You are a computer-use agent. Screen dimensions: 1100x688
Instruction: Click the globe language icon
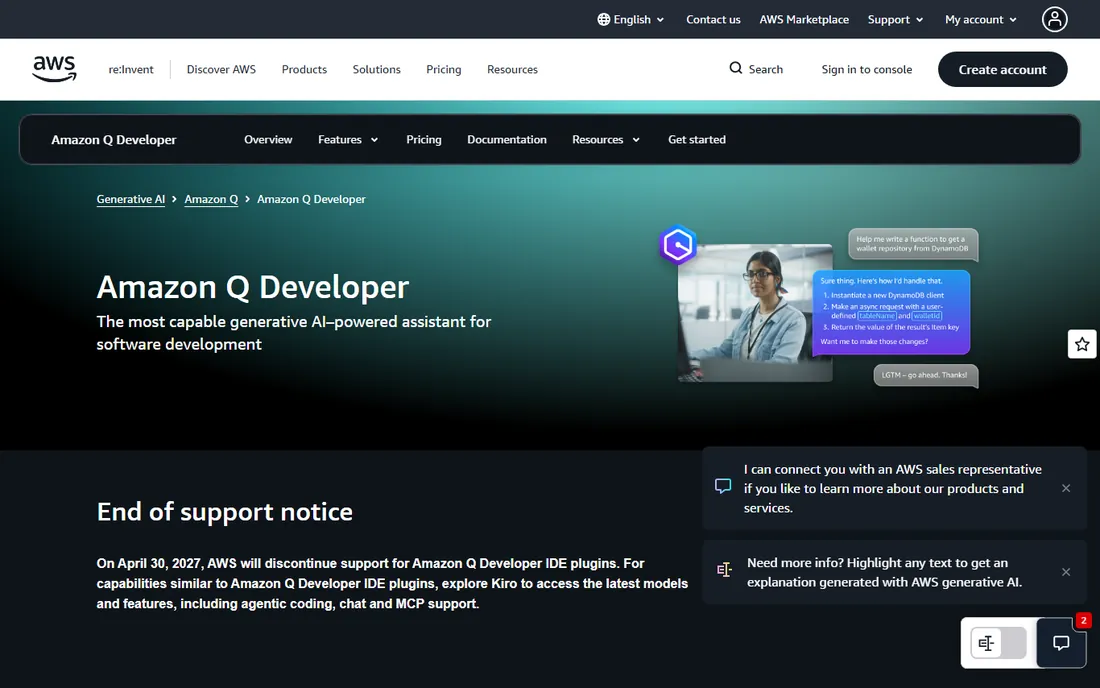click(603, 19)
